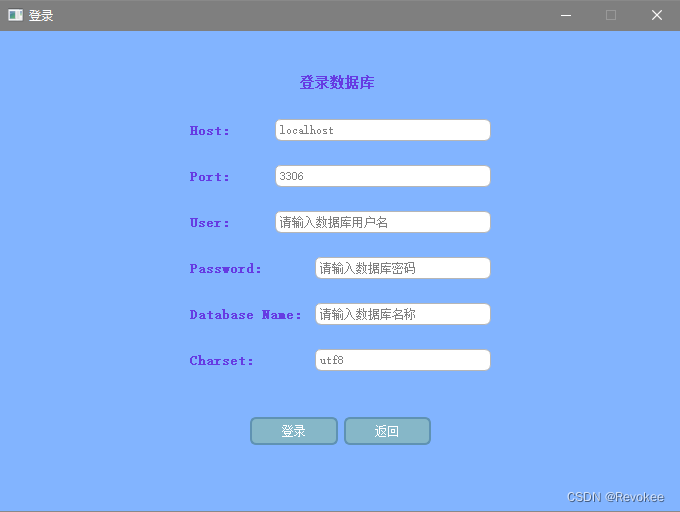Click the Database Name input field
Viewport: 680px width, 512px height.
(403, 314)
